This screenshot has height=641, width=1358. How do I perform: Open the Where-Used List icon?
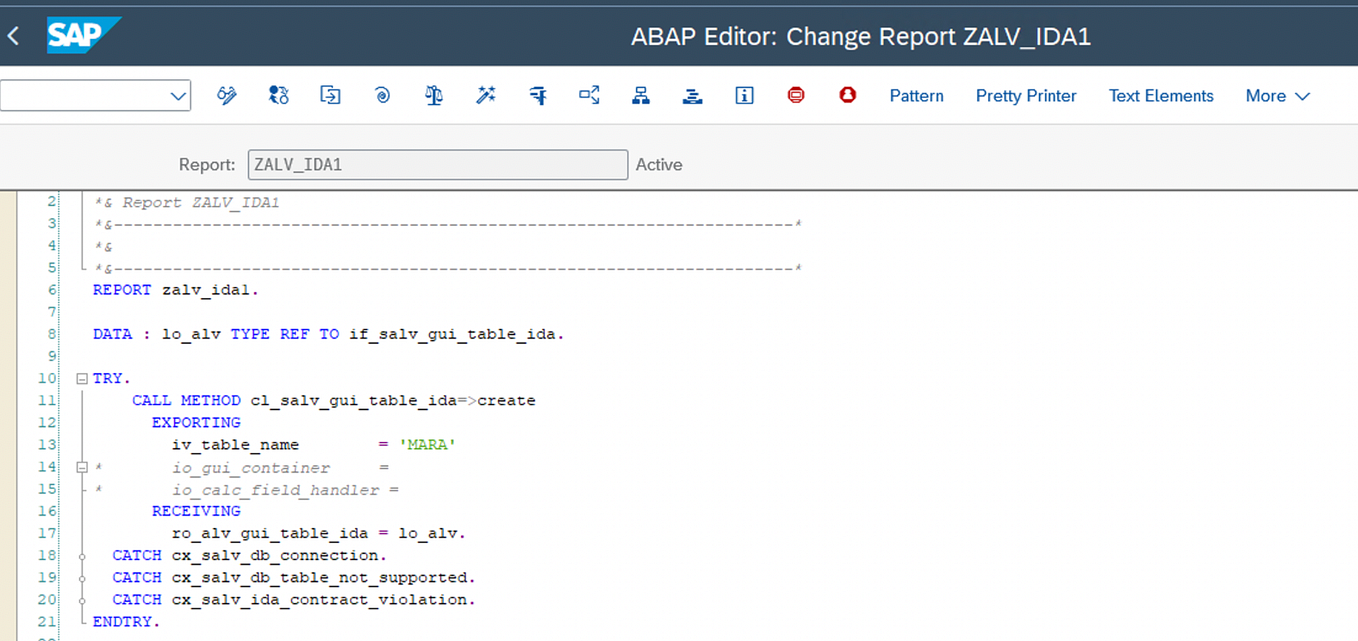pos(590,96)
